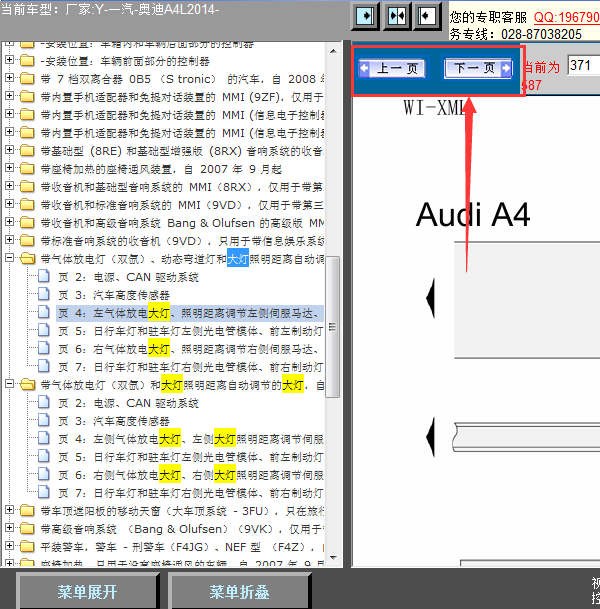Expand the 带基础型 (8RE) 音响系统 folder
The width and height of the screenshot is (600, 609).
coord(9,150)
